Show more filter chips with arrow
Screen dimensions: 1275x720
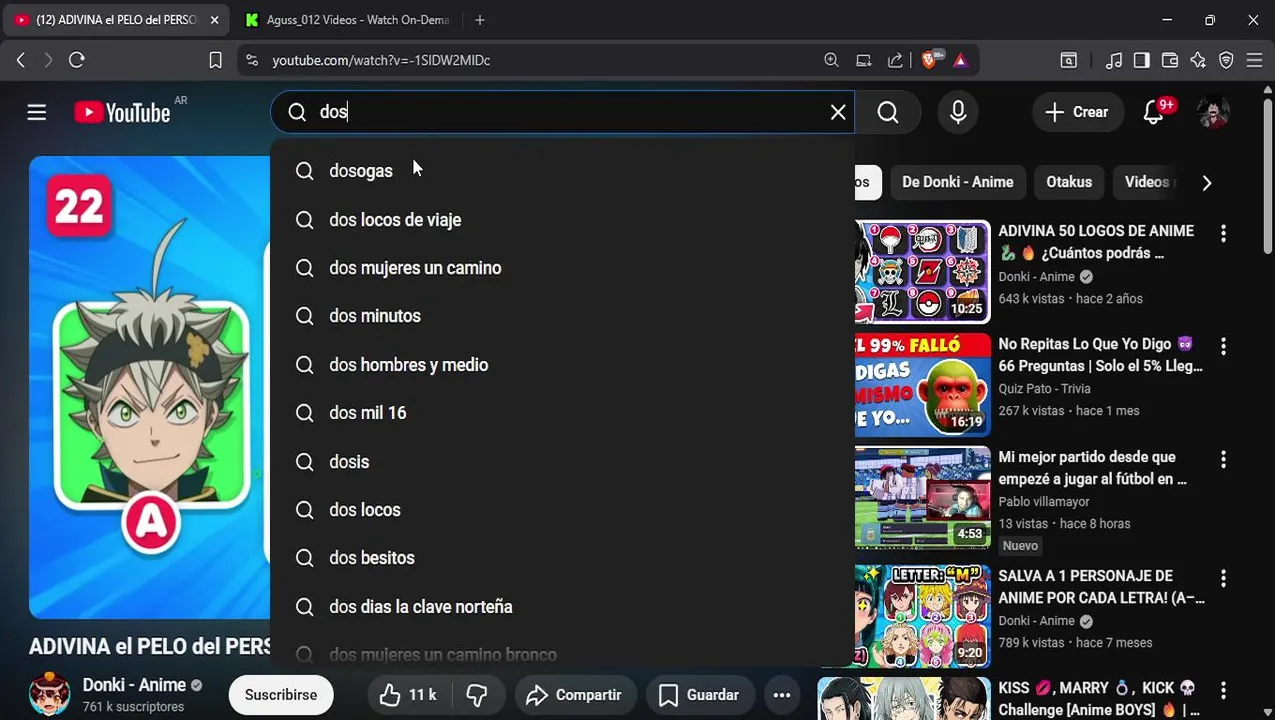click(x=1206, y=183)
